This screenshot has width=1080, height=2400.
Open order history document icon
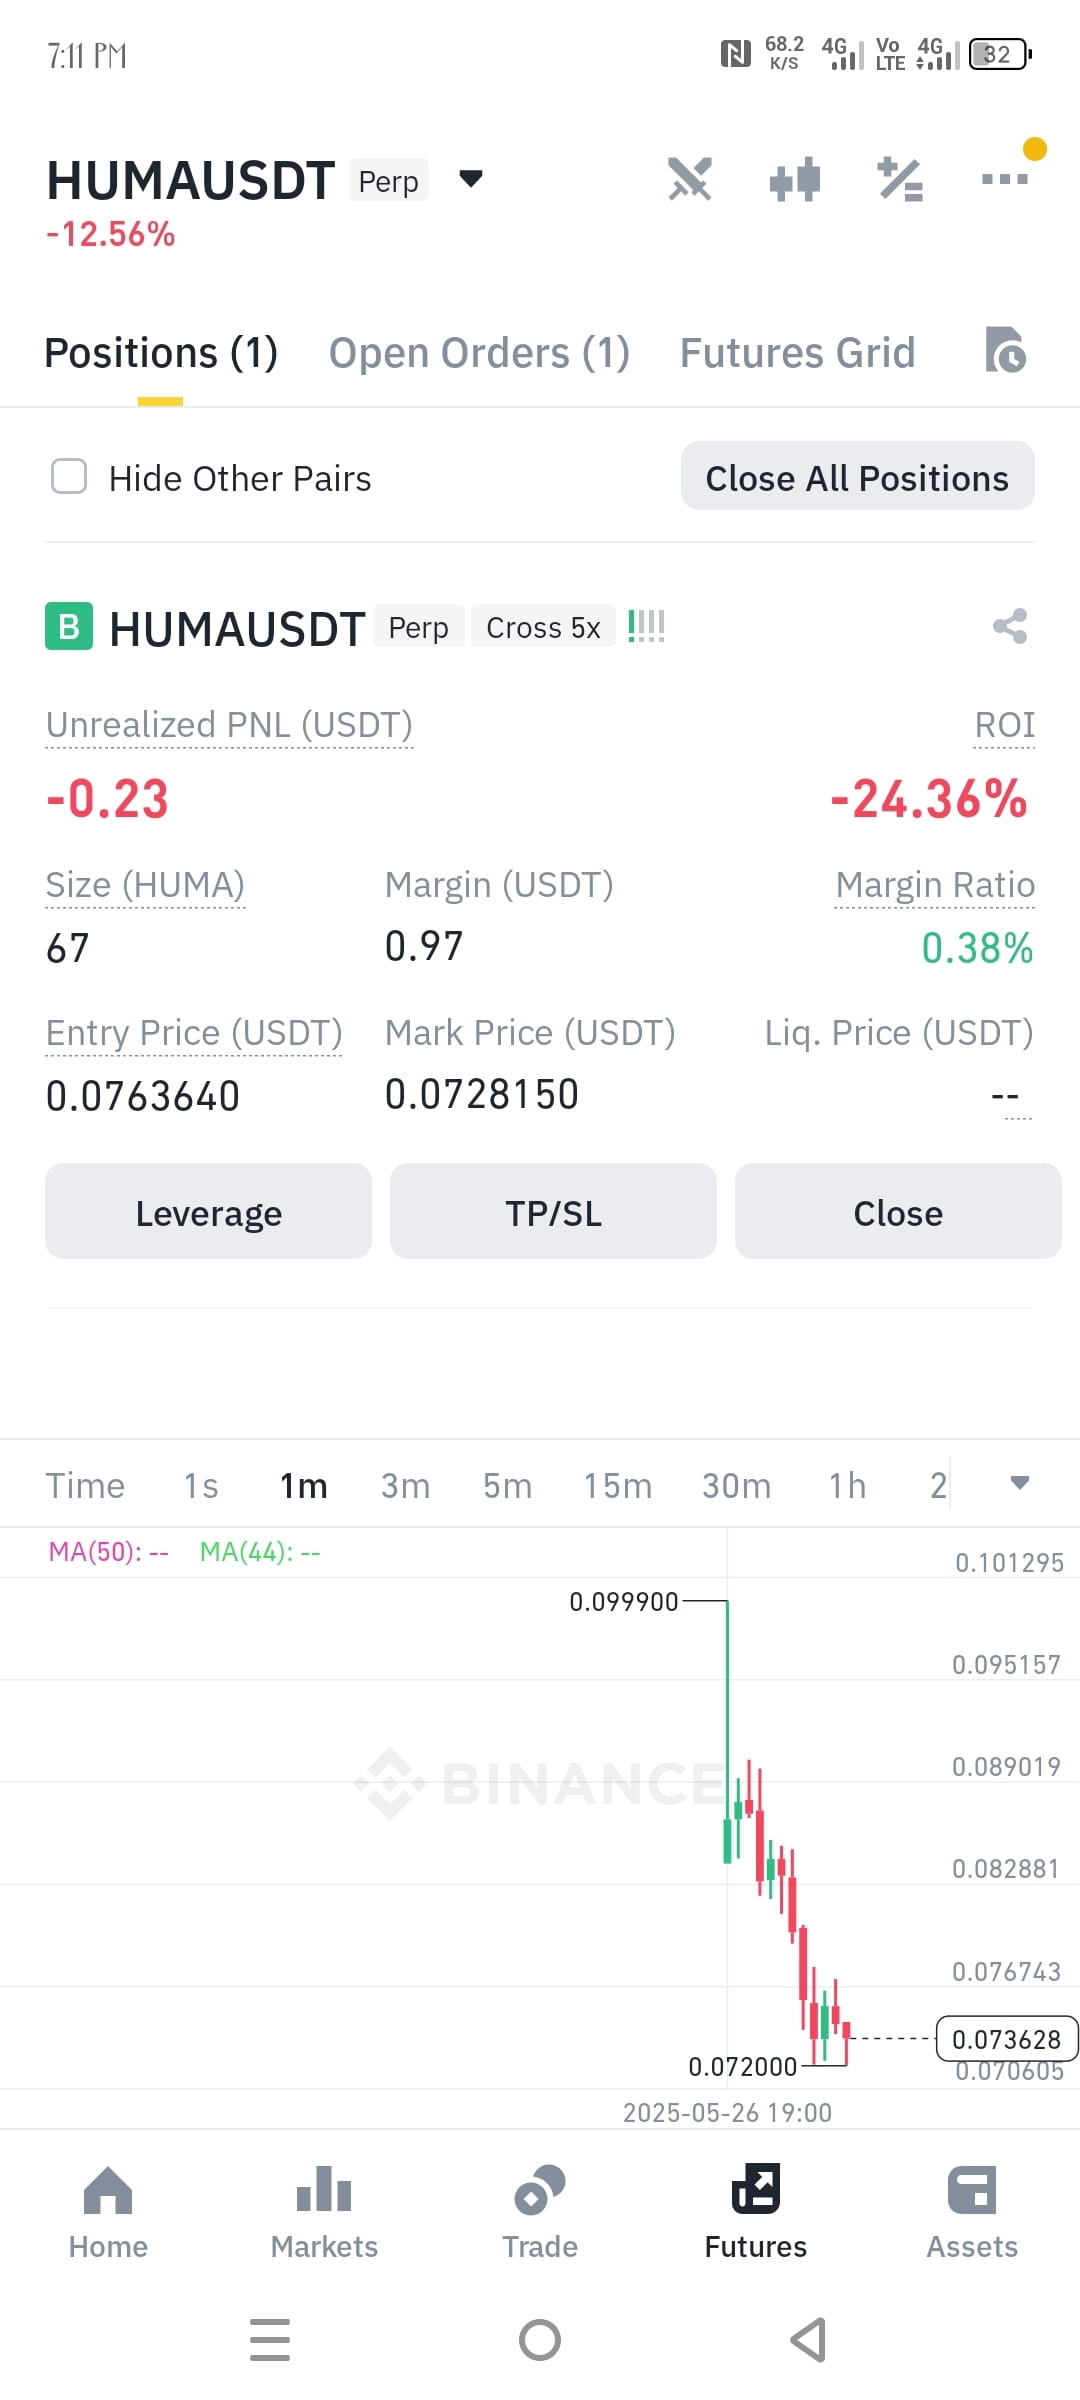(1005, 350)
